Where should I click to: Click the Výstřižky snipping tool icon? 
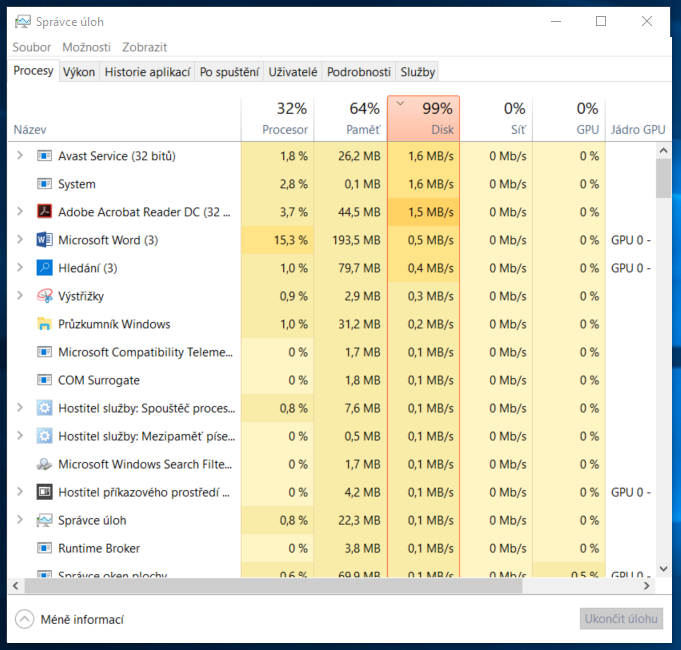[x=44, y=296]
